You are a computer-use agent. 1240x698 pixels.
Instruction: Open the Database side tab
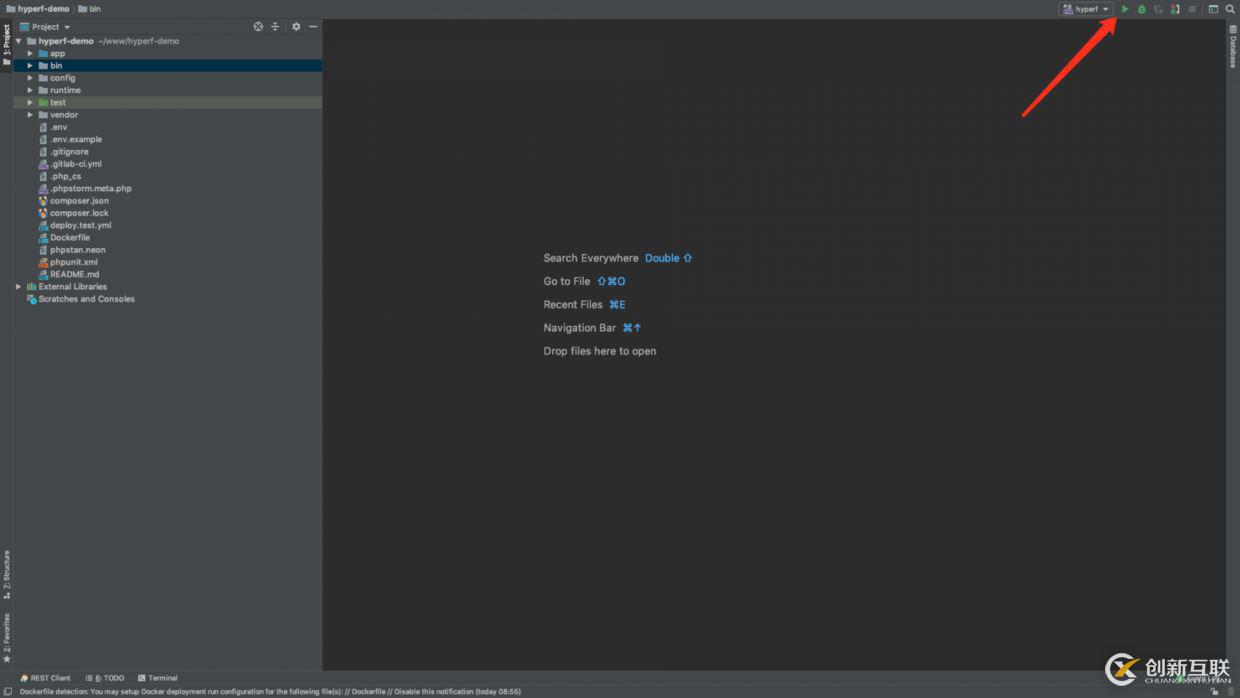(1233, 46)
